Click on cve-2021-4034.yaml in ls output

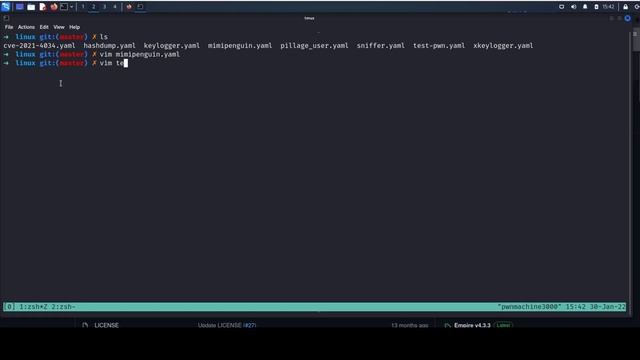coord(39,46)
